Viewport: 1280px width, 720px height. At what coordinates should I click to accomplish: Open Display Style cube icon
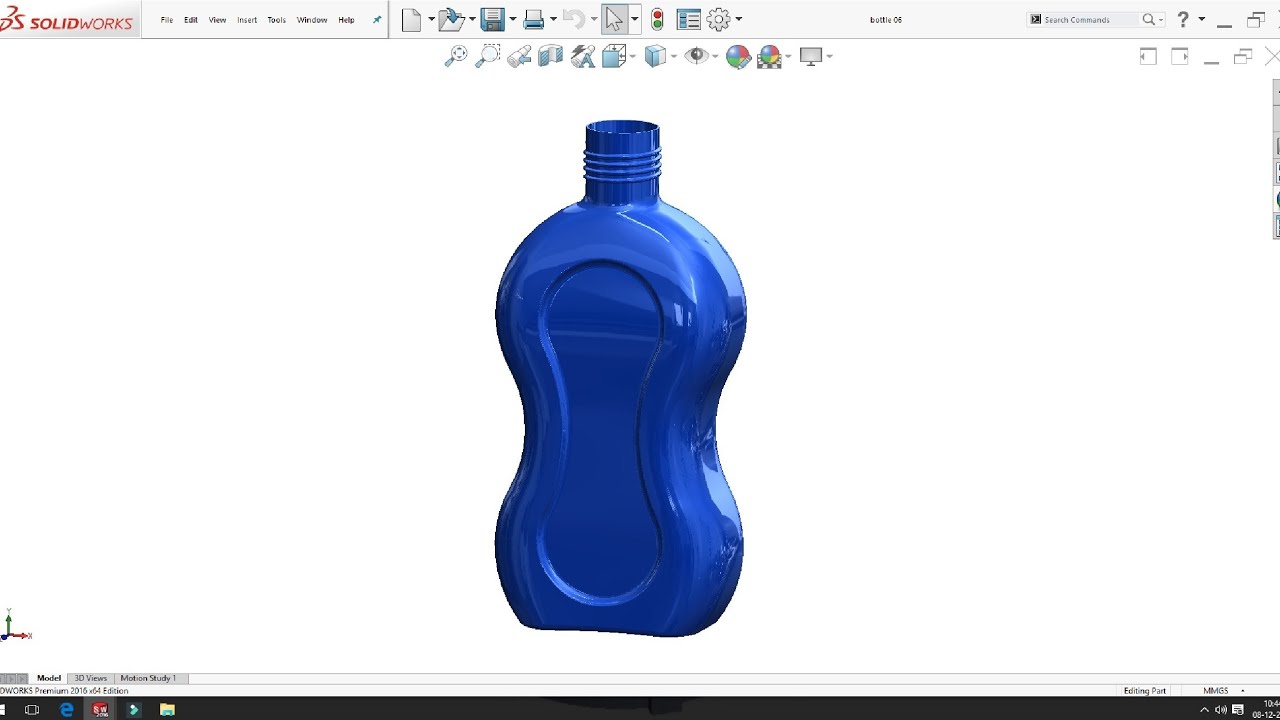(655, 57)
